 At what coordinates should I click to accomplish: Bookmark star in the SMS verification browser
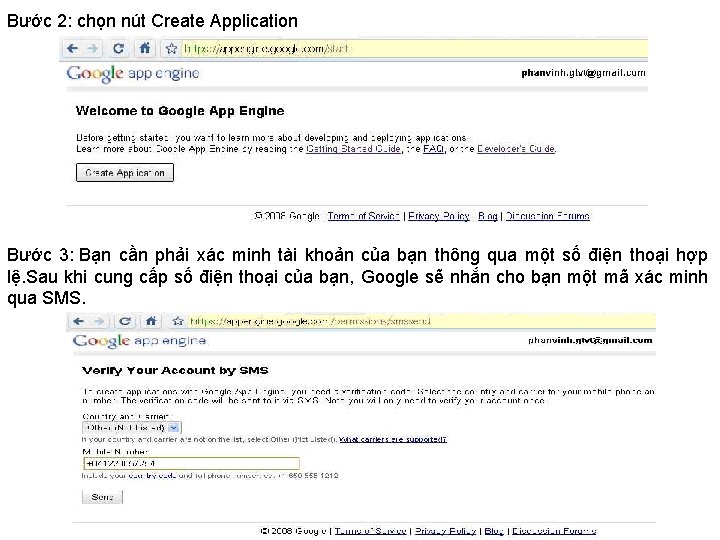pyautogui.click(x=178, y=321)
